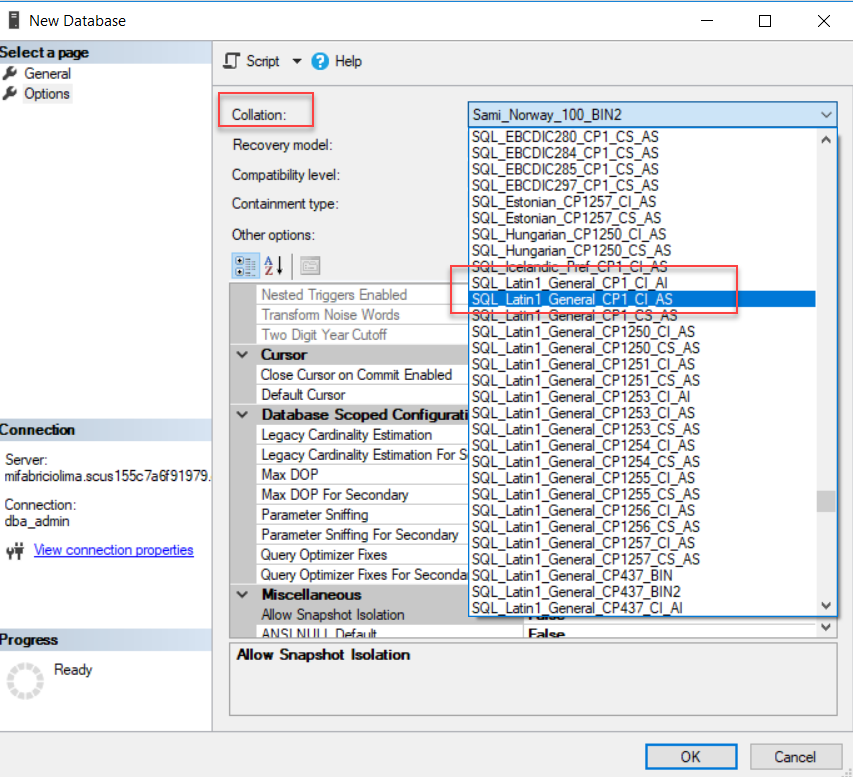Collapse the Miscellaneous category
This screenshot has width=853, height=777.
click(x=242, y=595)
